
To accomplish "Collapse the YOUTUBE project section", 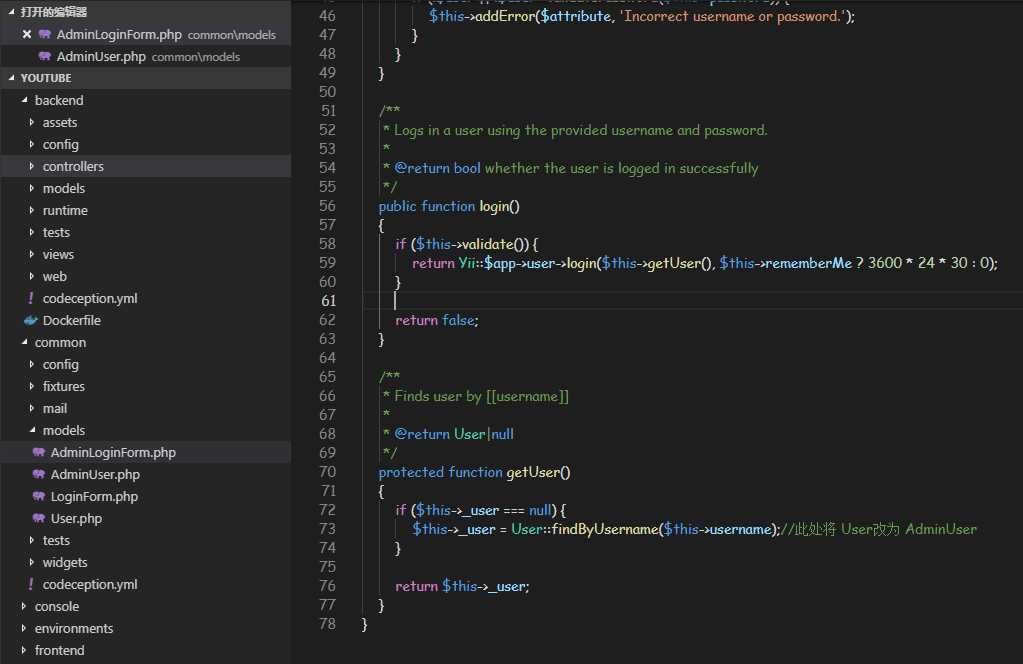I will click(11, 78).
